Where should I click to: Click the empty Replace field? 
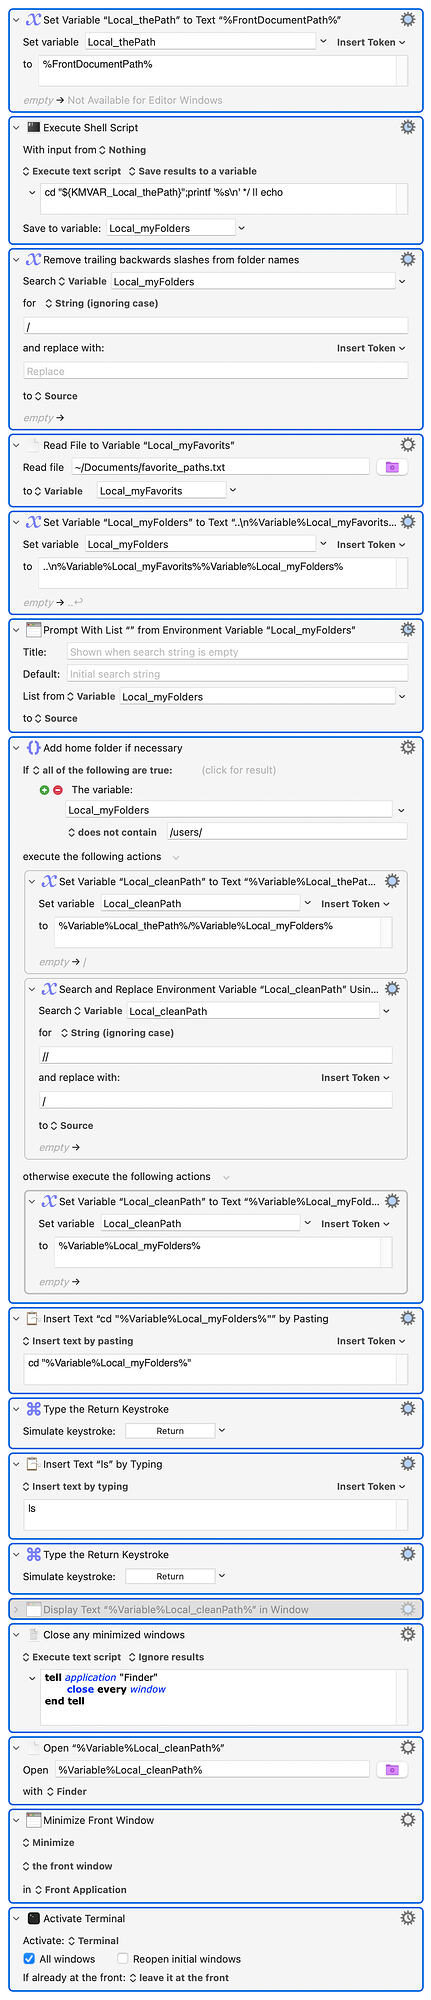click(x=215, y=371)
